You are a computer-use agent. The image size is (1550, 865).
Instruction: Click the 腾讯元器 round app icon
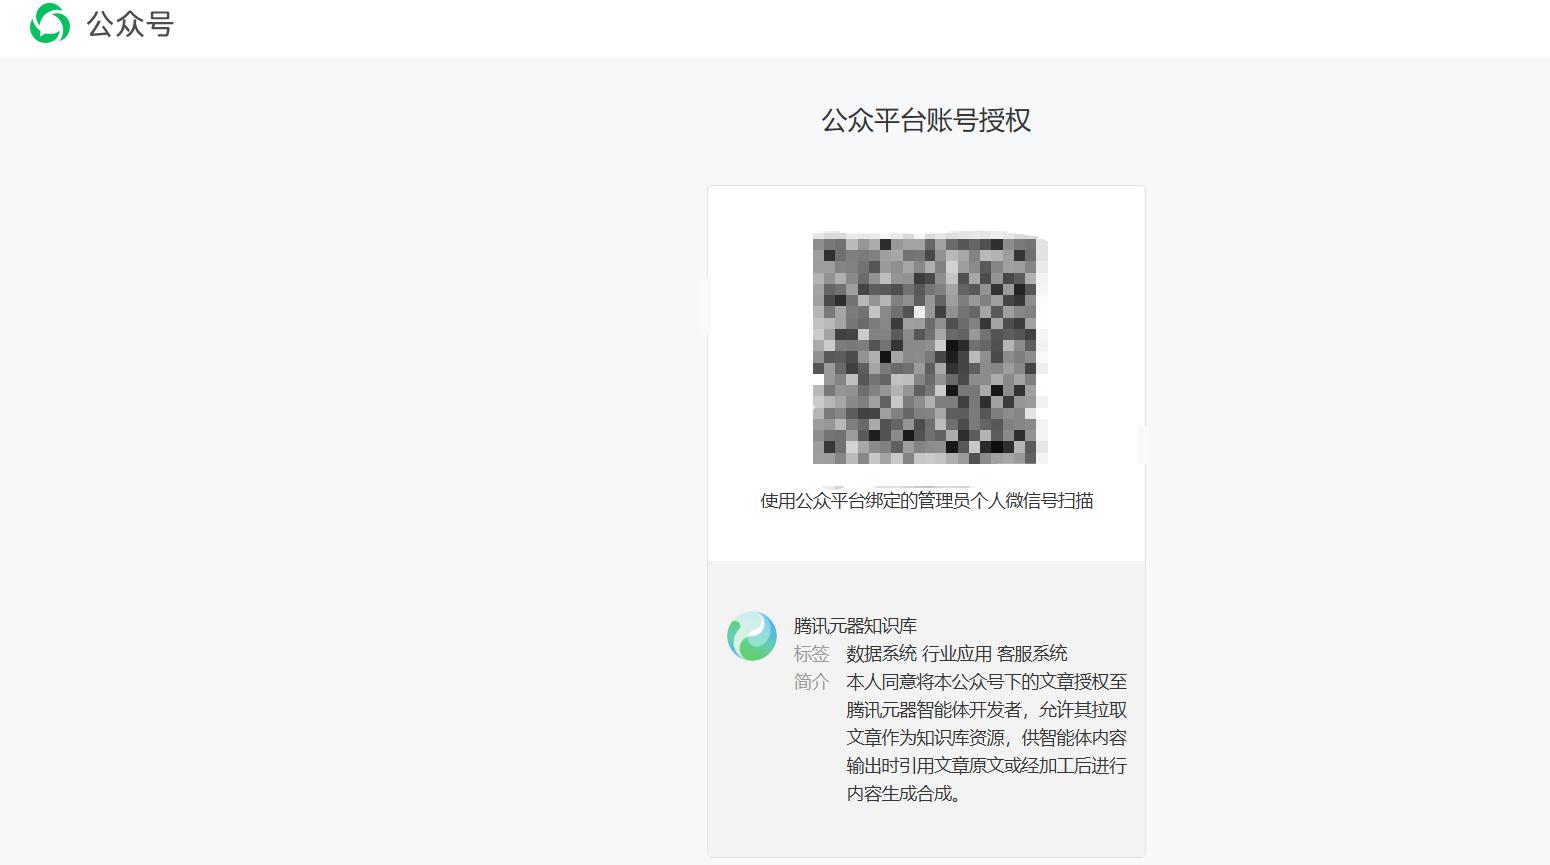tap(752, 636)
